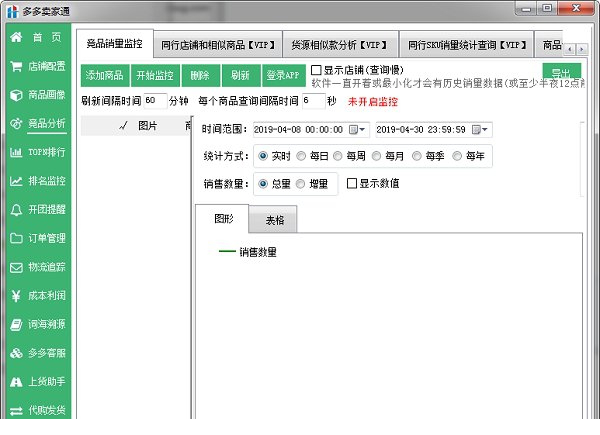Select 每日 statistics mode
This screenshot has height=435, width=600.
301,156
